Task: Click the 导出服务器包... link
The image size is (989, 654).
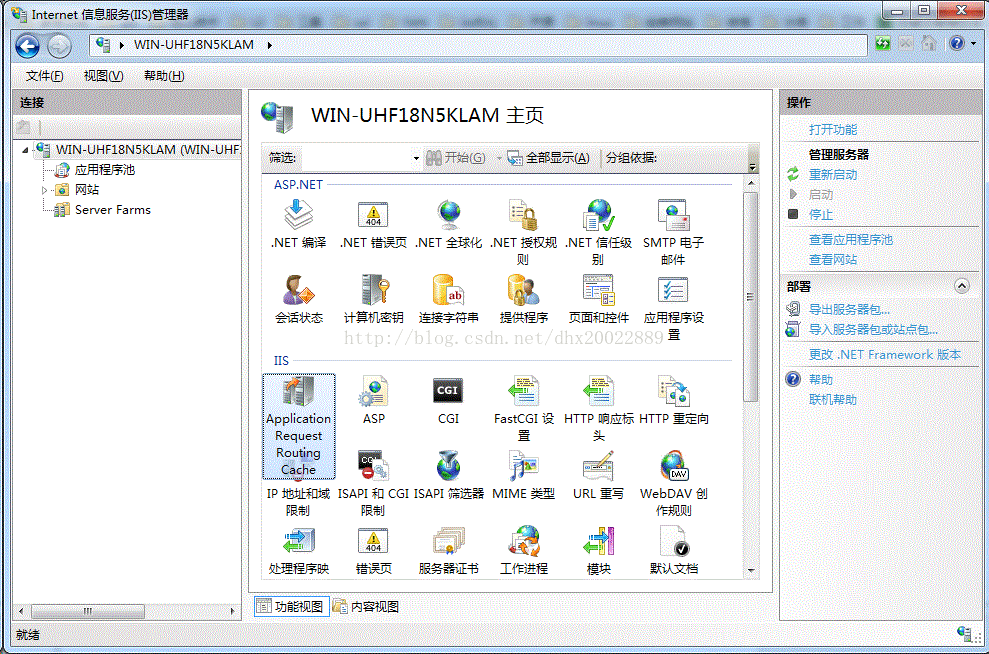Action: pyautogui.click(x=849, y=310)
